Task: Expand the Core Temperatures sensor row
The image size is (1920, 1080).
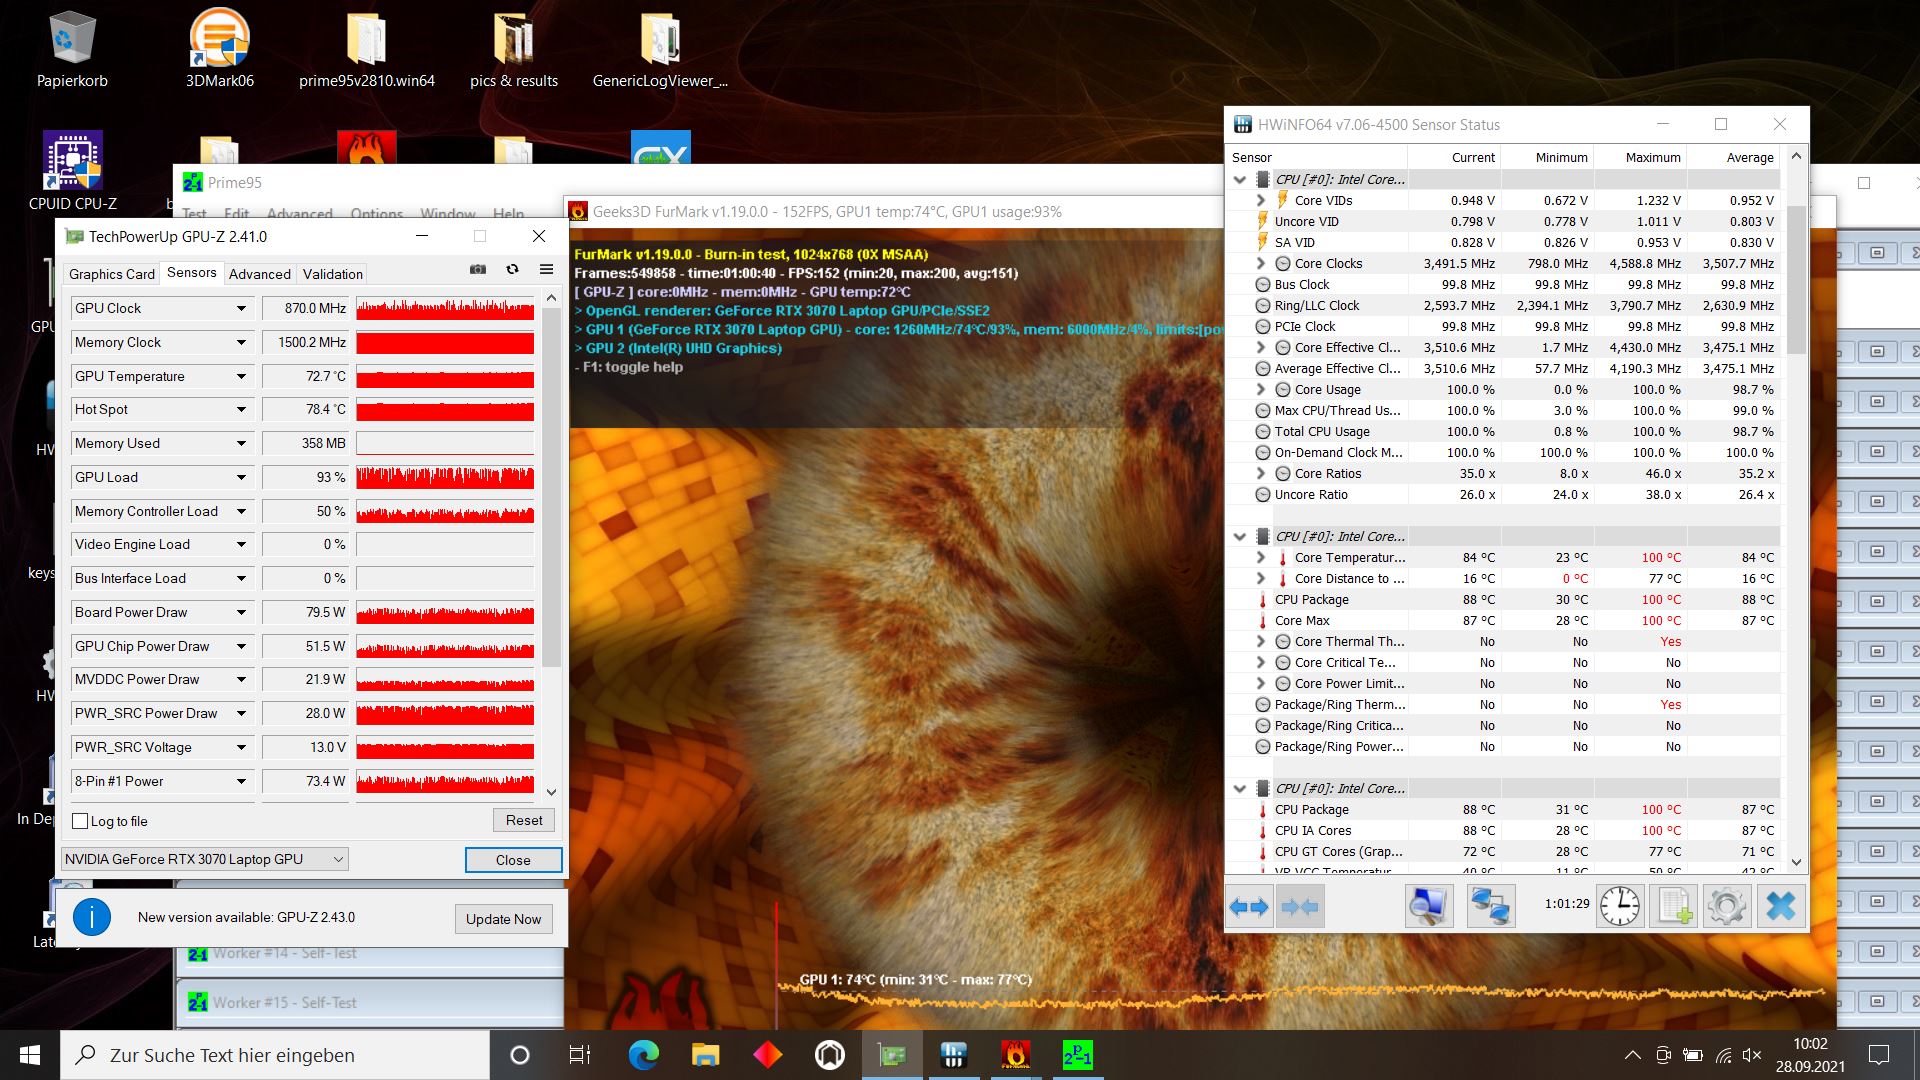Action: click(1261, 557)
